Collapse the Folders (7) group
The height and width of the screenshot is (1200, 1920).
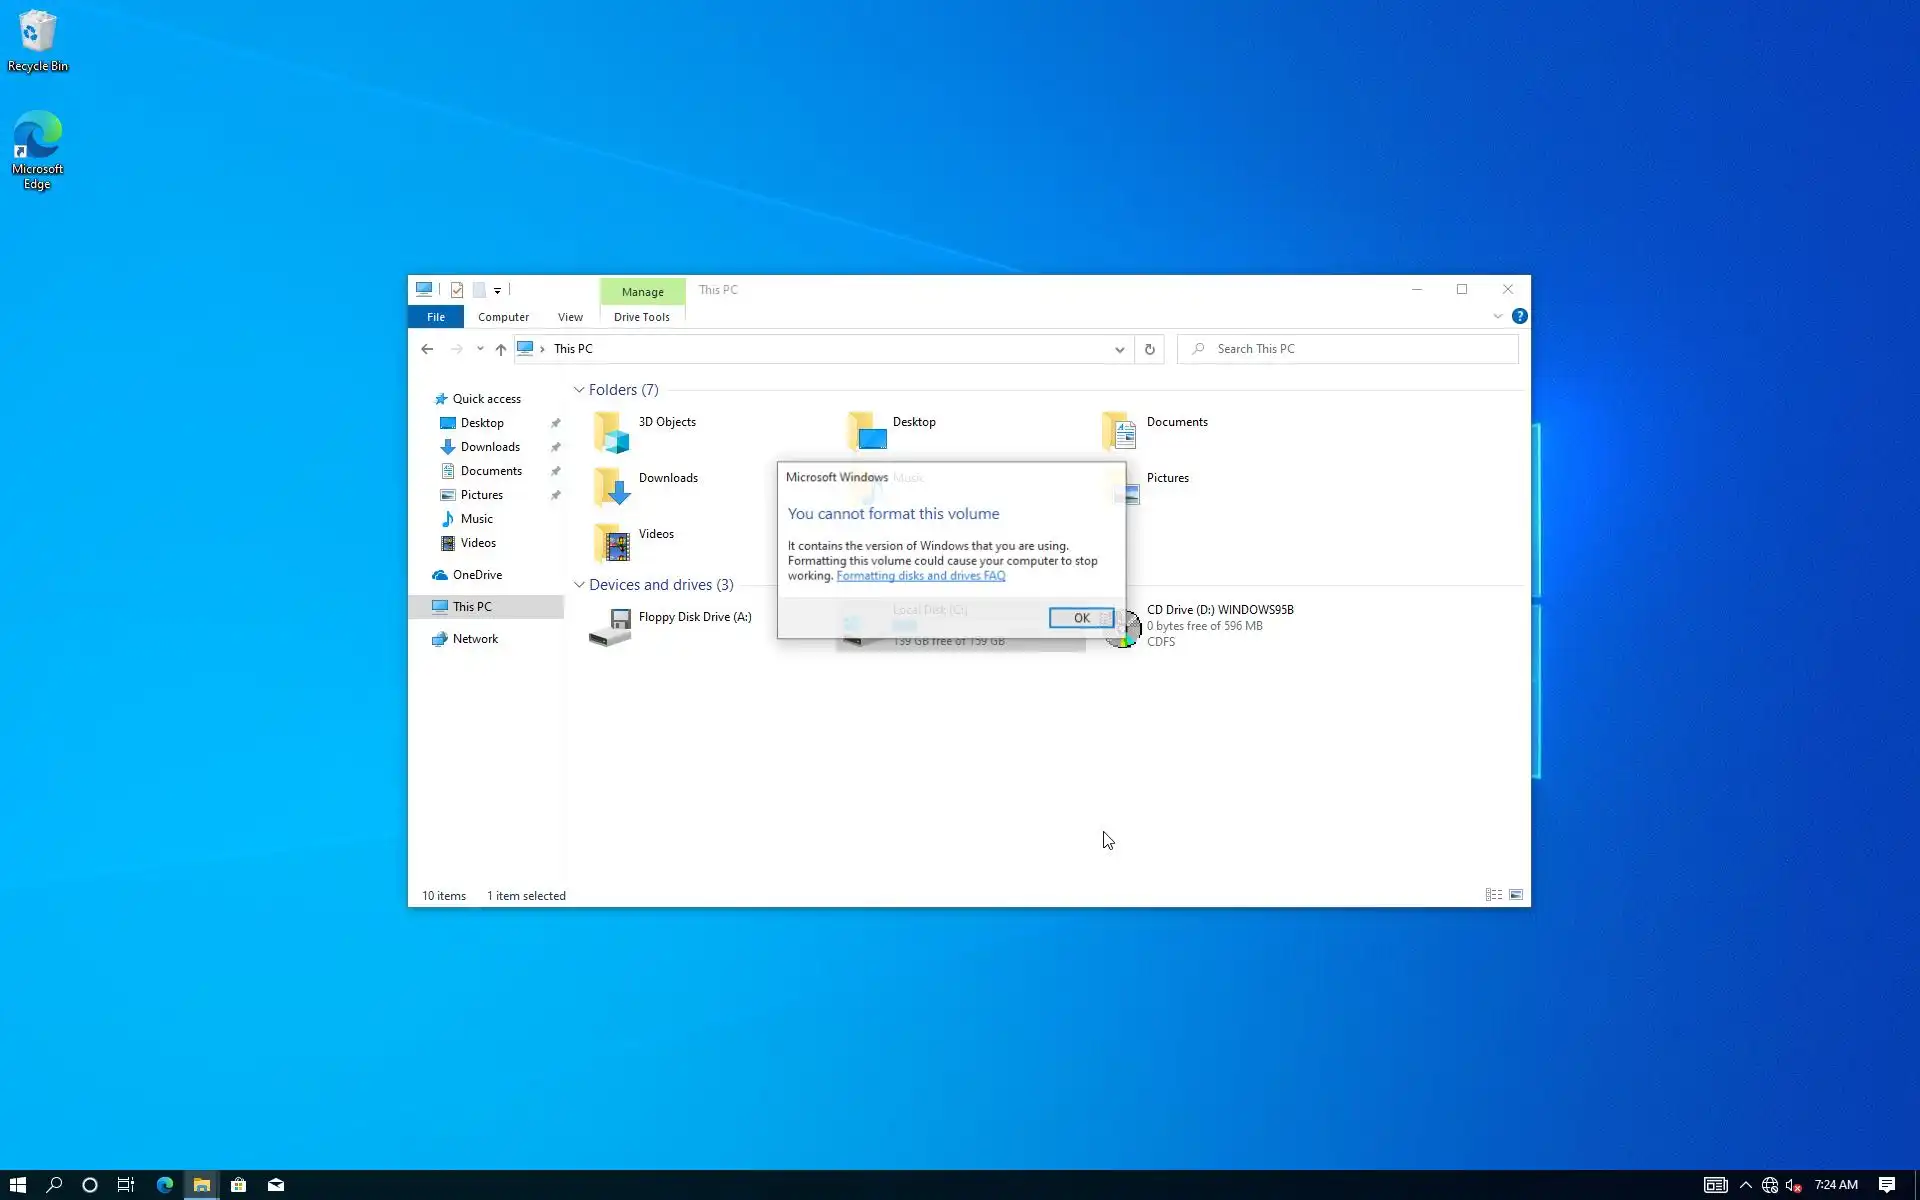(579, 390)
